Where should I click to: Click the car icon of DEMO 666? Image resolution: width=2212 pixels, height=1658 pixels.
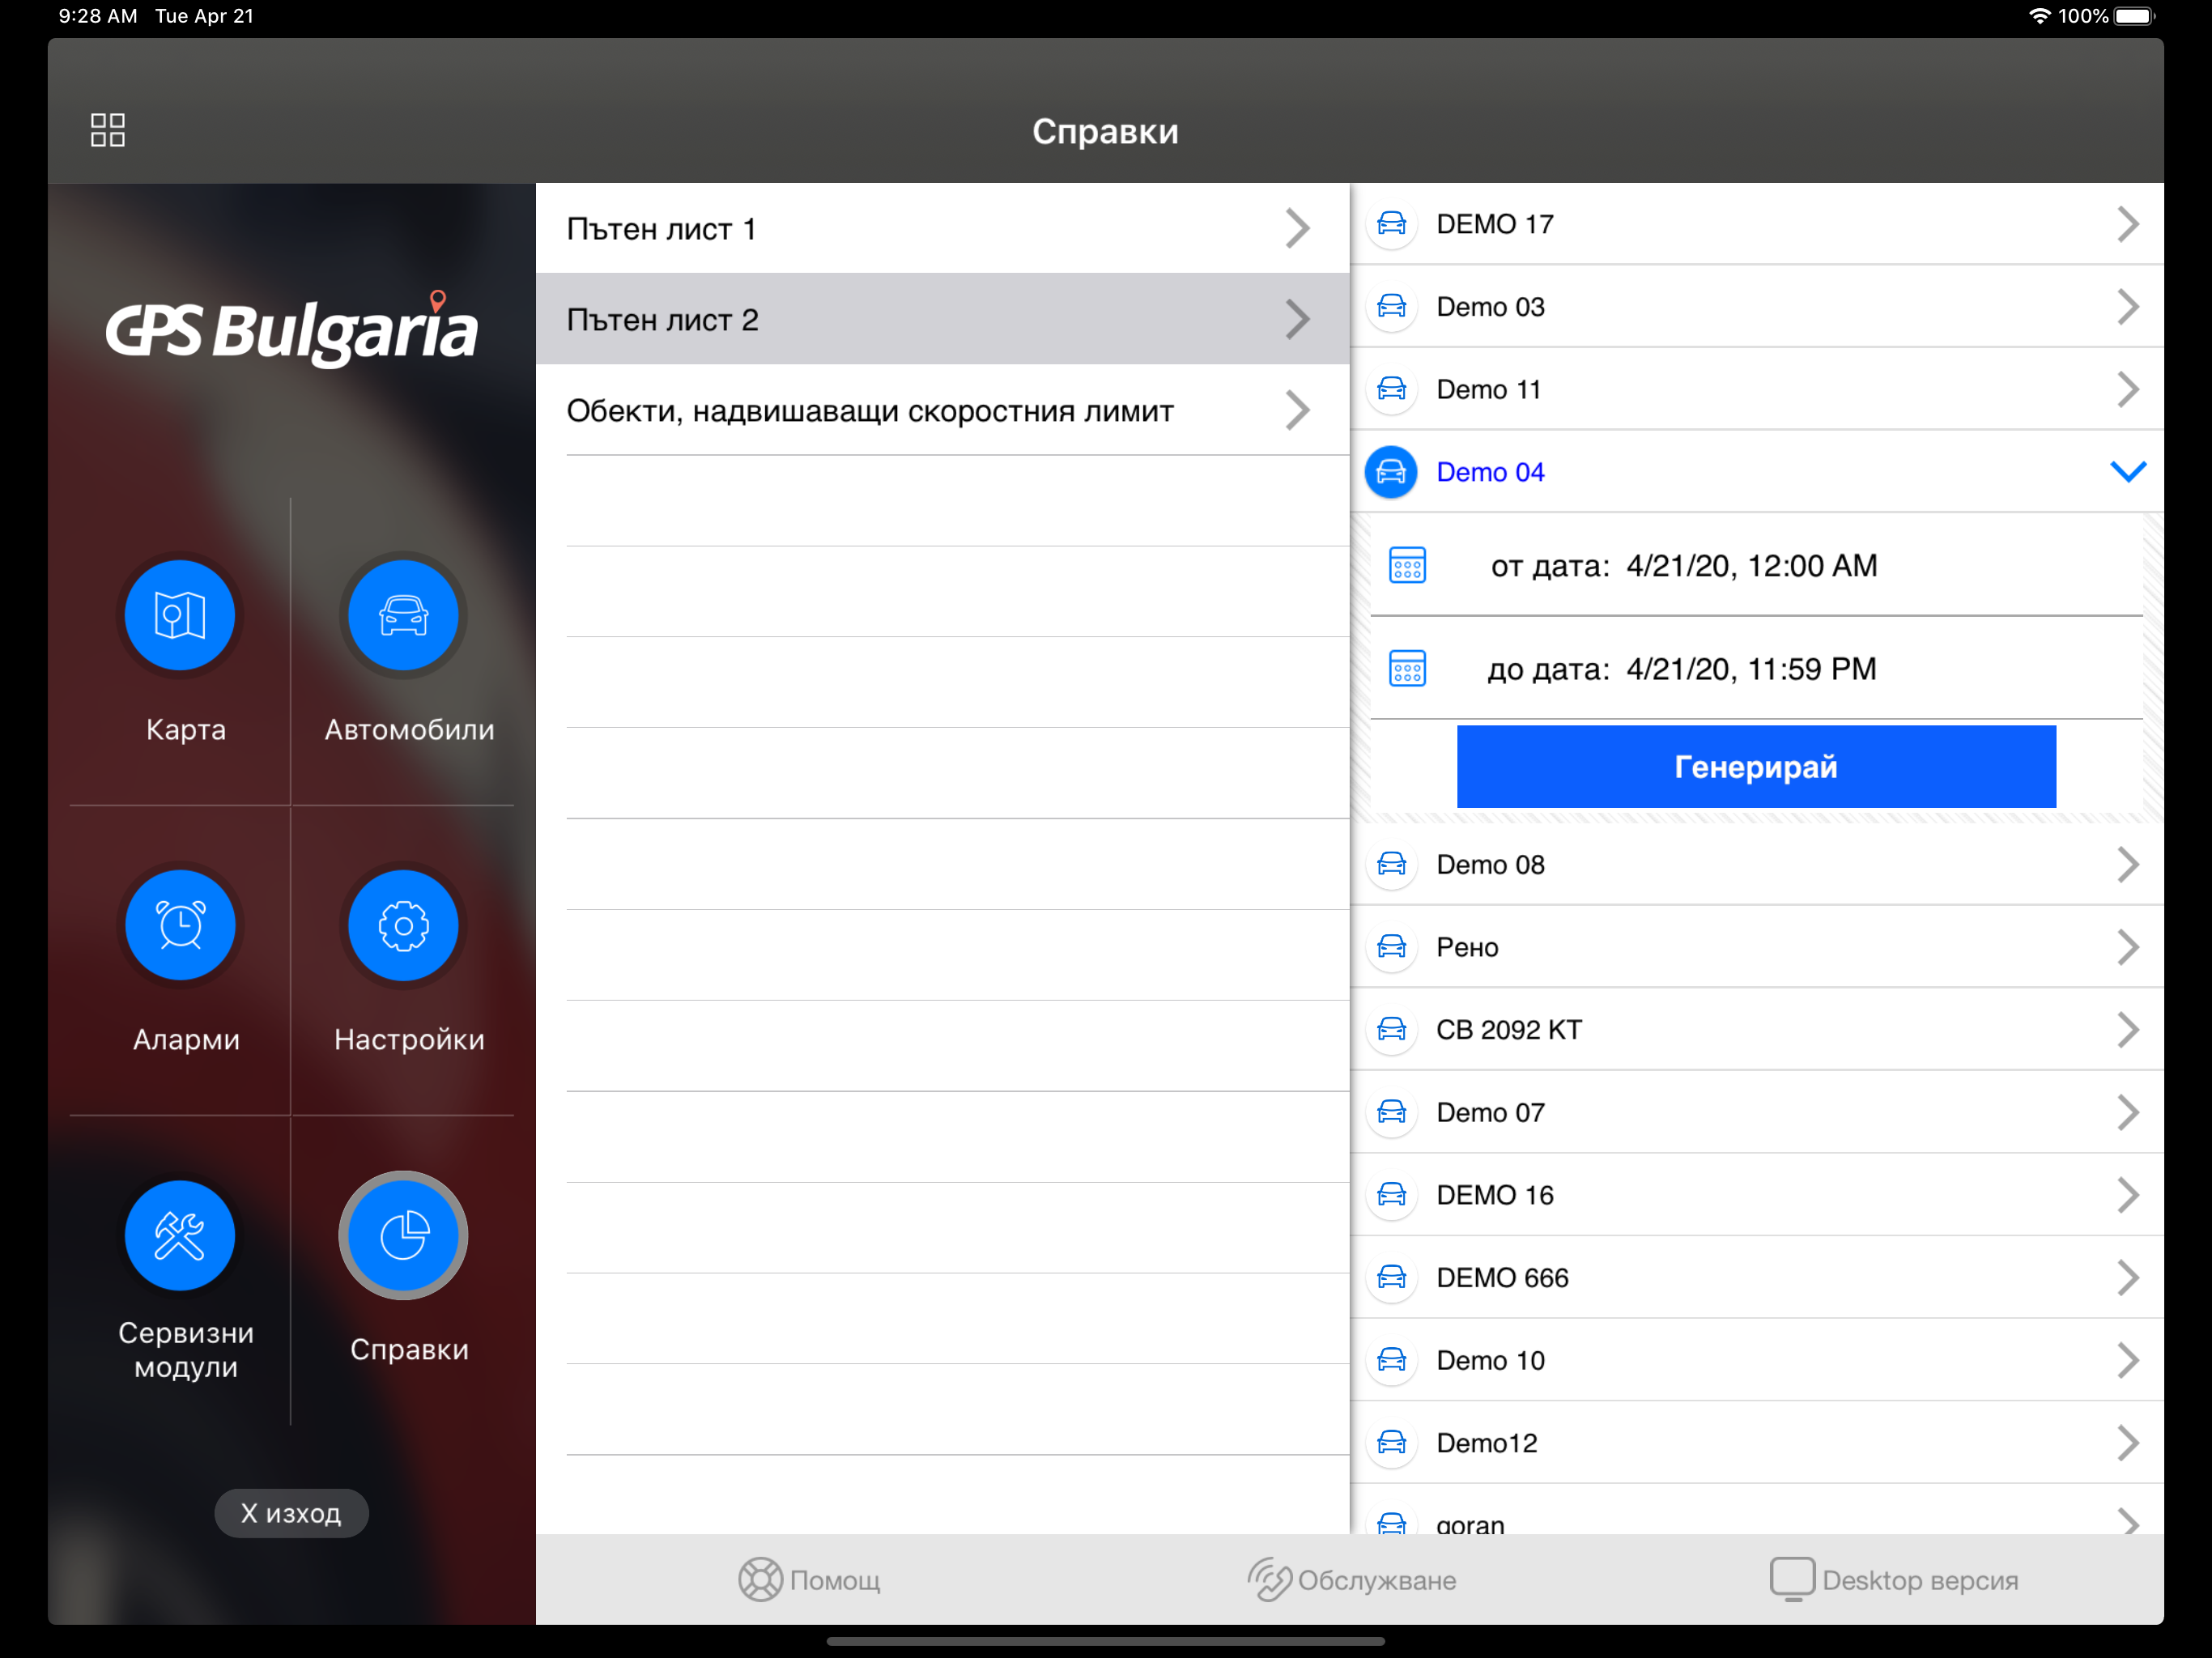pos(1391,1277)
